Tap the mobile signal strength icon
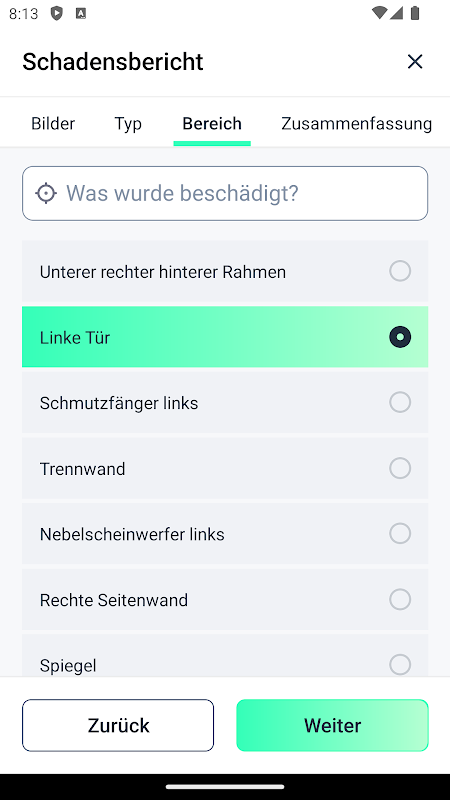 pos(396,13)
